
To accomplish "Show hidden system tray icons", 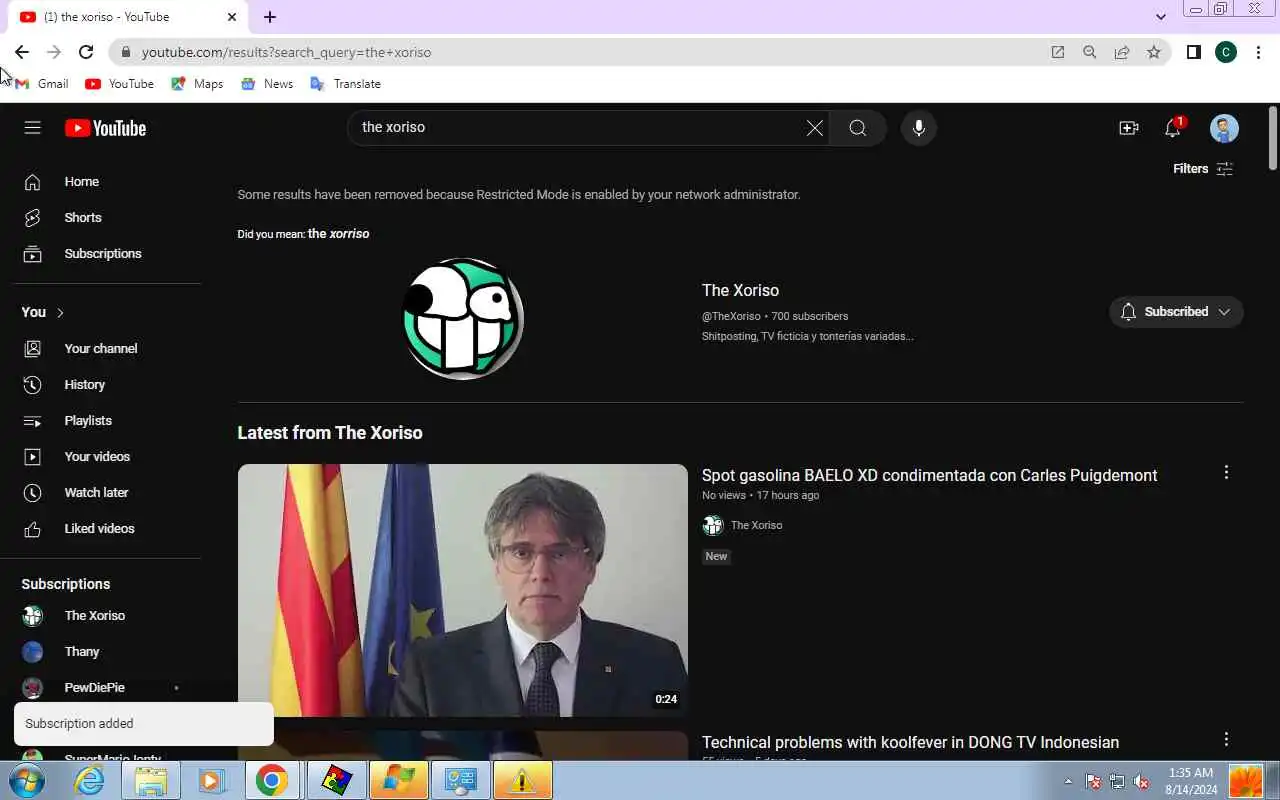I will [1068, 782].
